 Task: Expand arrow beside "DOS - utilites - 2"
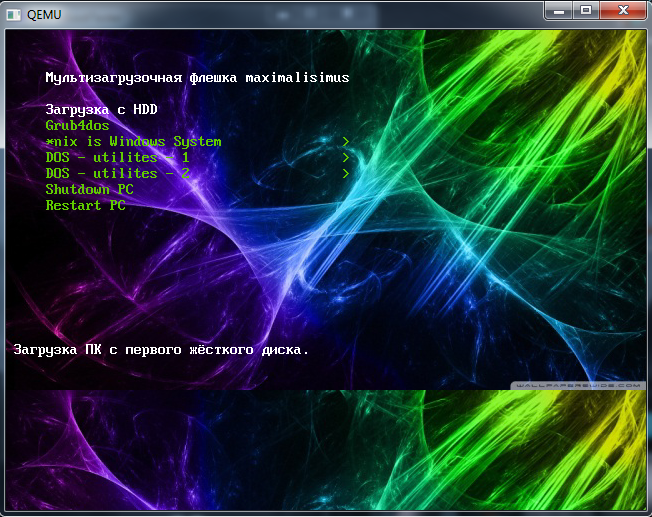pos(346,173)
